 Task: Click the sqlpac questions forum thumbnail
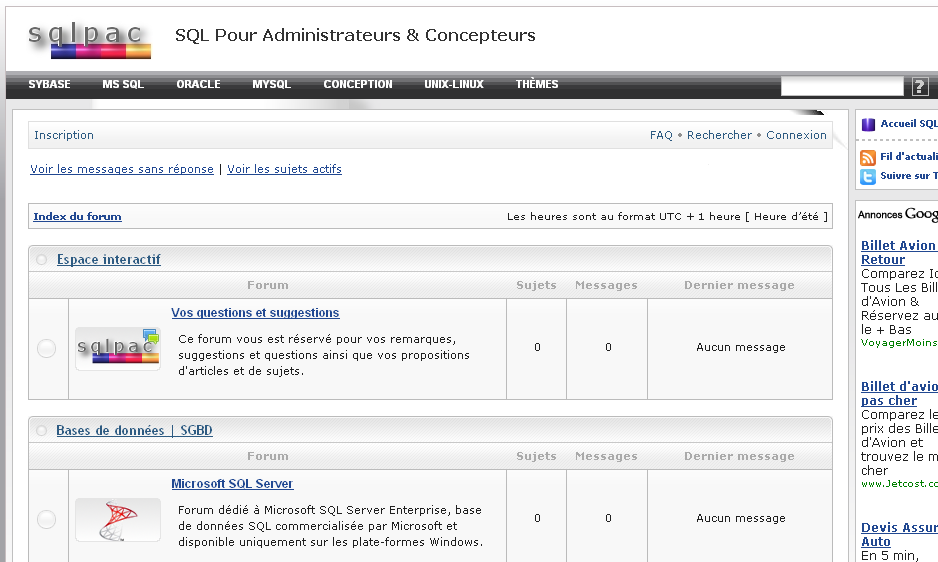[x=118, y=348]
